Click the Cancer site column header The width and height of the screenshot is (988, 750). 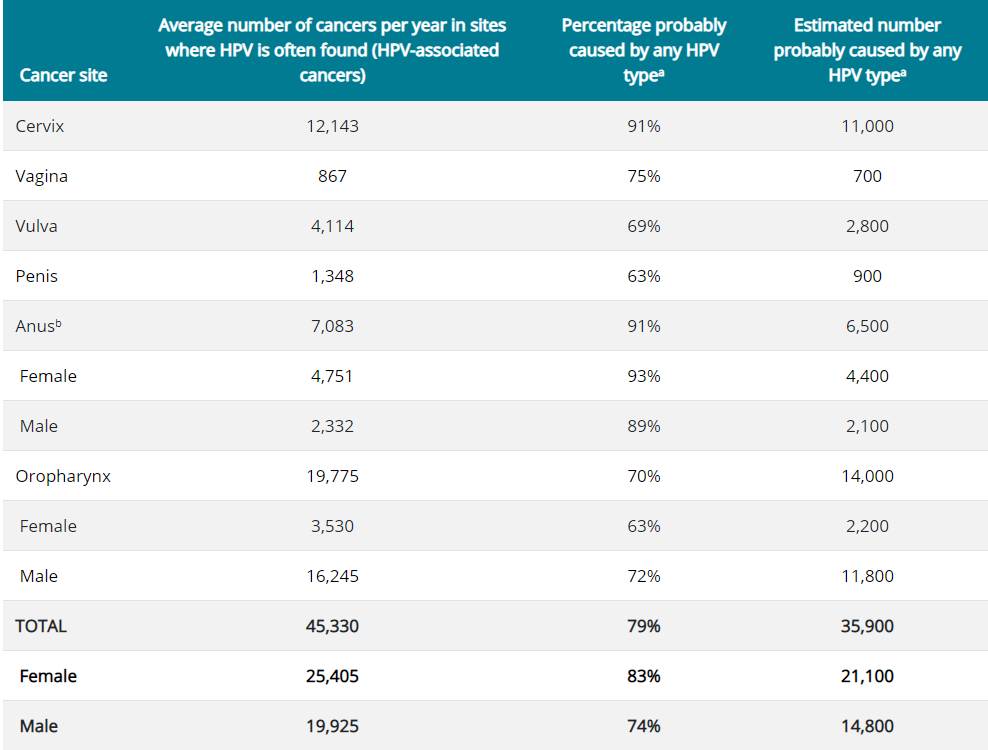coord(63,75)
